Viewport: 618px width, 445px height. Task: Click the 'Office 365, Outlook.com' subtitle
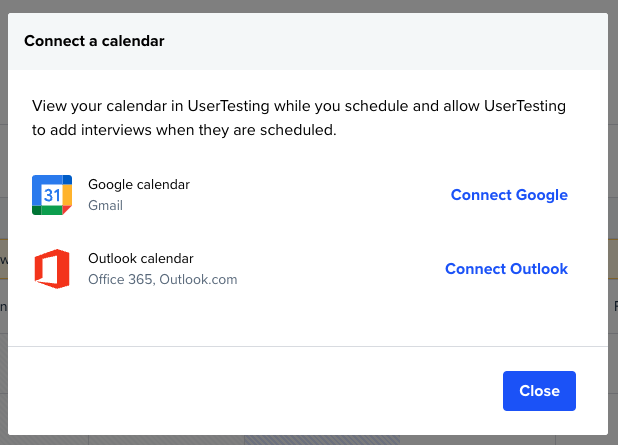click(x=162, y=279)
